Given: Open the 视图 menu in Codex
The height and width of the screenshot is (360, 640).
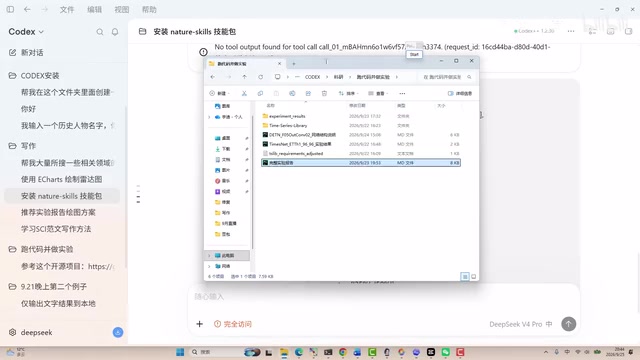Looking at the screenshot, I should pyautogui.click(x=122, y=9).
